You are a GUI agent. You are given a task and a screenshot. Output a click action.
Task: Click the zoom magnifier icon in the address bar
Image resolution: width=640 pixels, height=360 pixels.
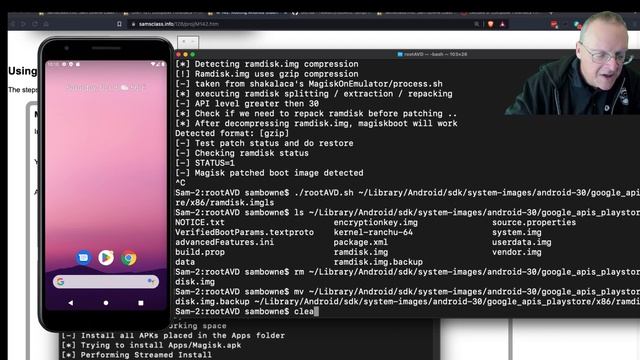pyautogui.click(x=476, y=24)
